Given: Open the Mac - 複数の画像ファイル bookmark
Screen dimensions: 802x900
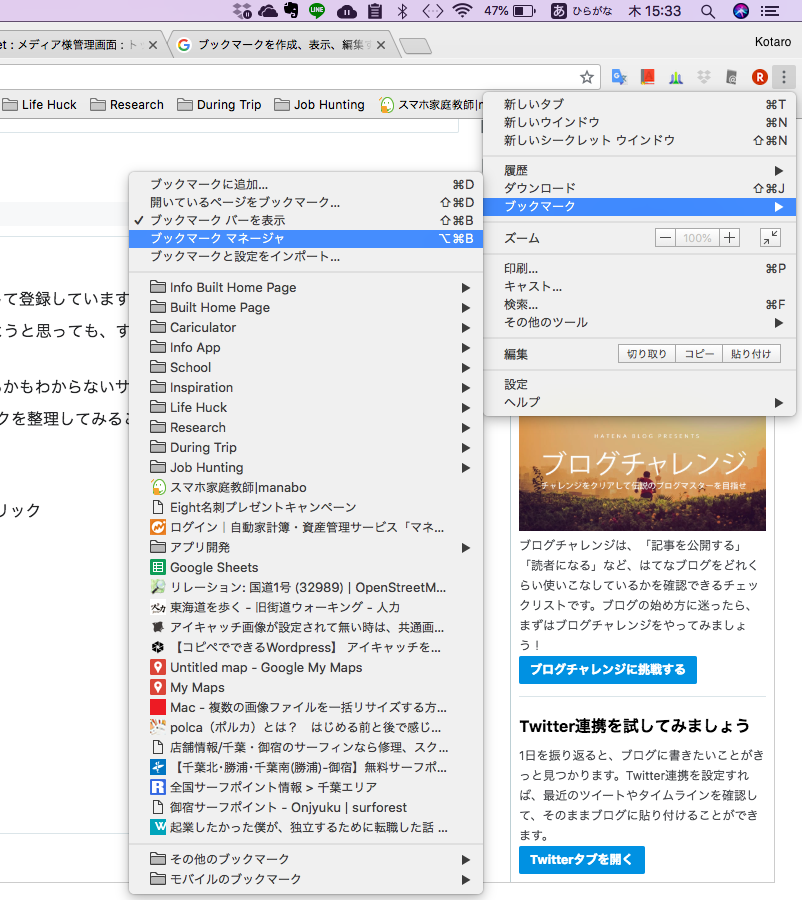Looking at the screenshot, I should (x=306, y=707).
